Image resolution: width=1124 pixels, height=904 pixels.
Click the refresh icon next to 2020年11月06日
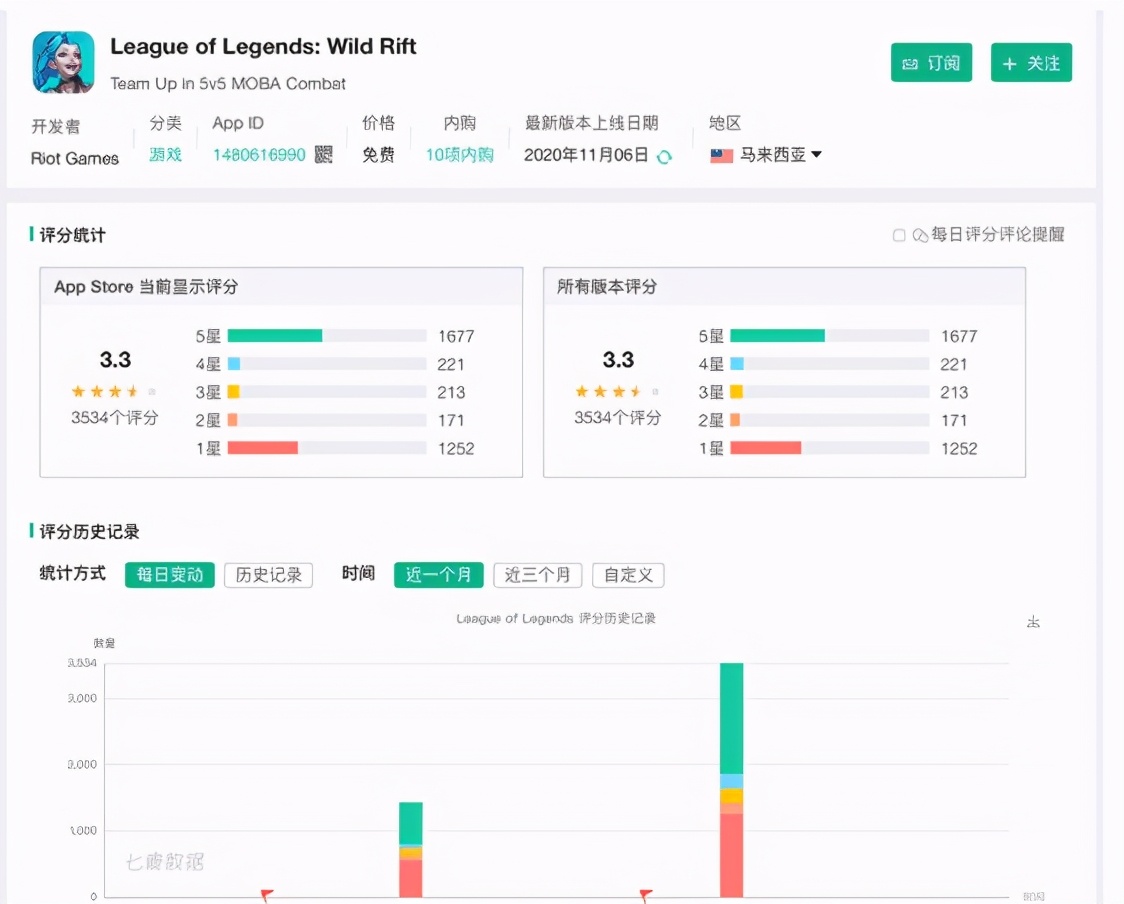(665, 156)
